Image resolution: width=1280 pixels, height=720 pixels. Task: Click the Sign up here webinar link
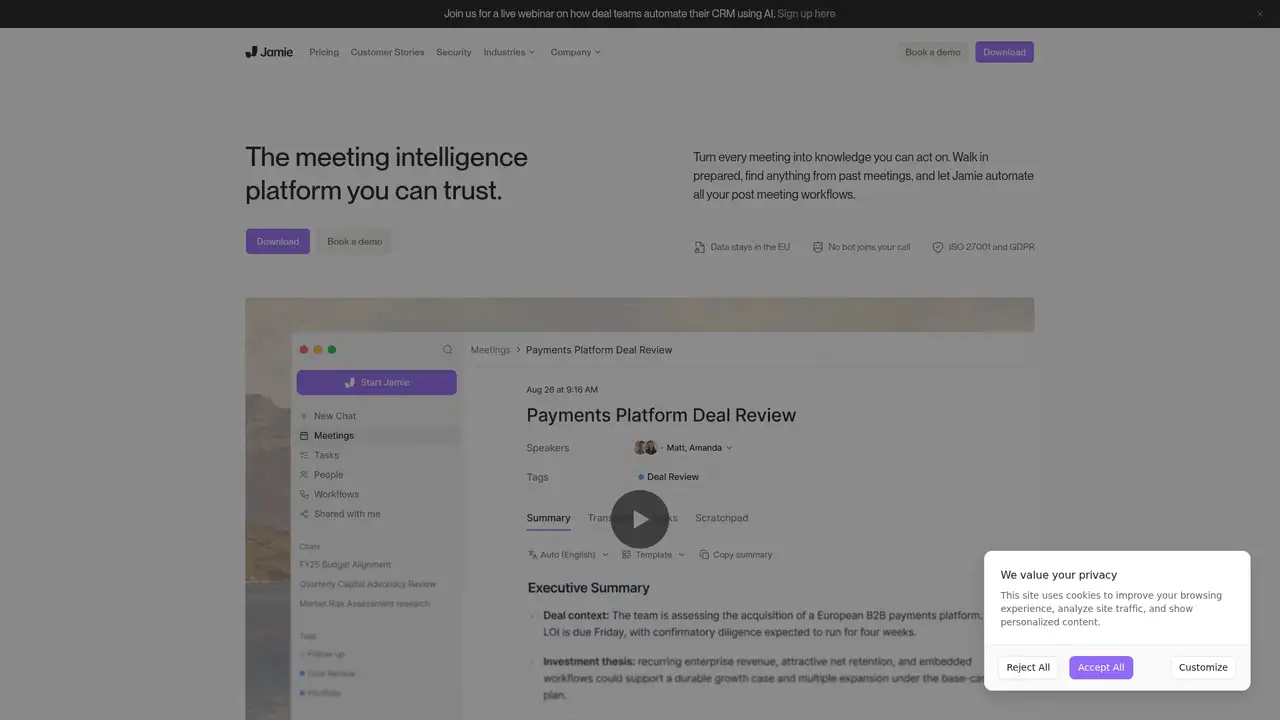tap(806, 14)
